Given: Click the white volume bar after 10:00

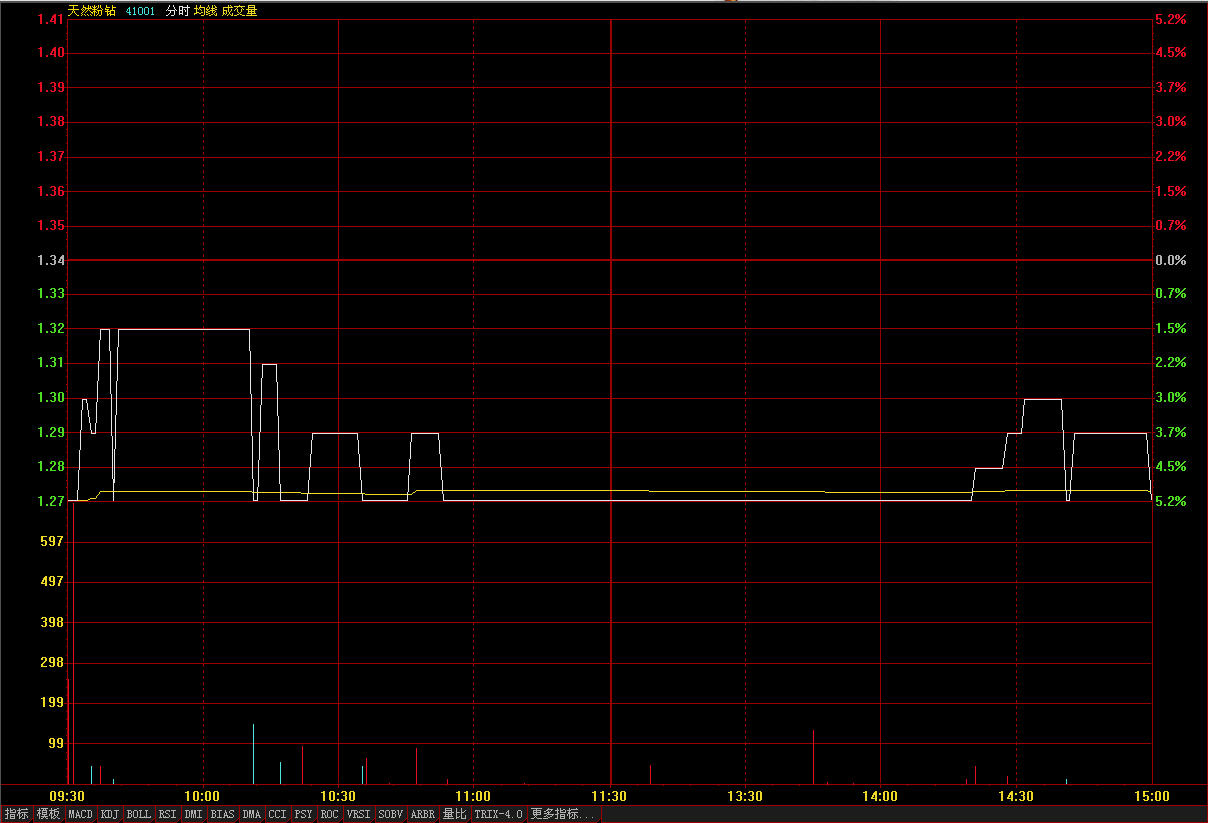Looking at the screenshot, I should [253, 754].
